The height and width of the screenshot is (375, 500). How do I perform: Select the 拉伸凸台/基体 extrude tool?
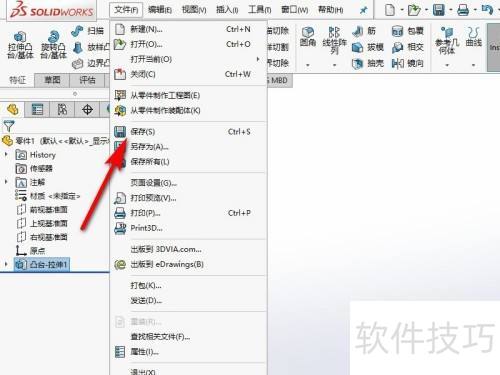coord(21,45)
